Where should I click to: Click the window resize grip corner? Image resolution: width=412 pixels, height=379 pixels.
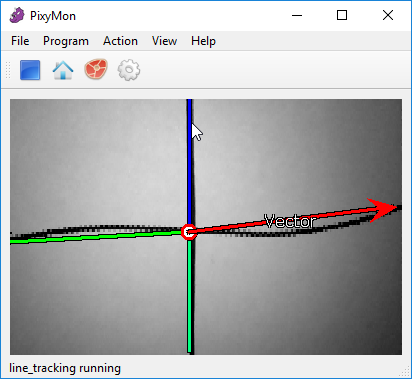[405, 371]
